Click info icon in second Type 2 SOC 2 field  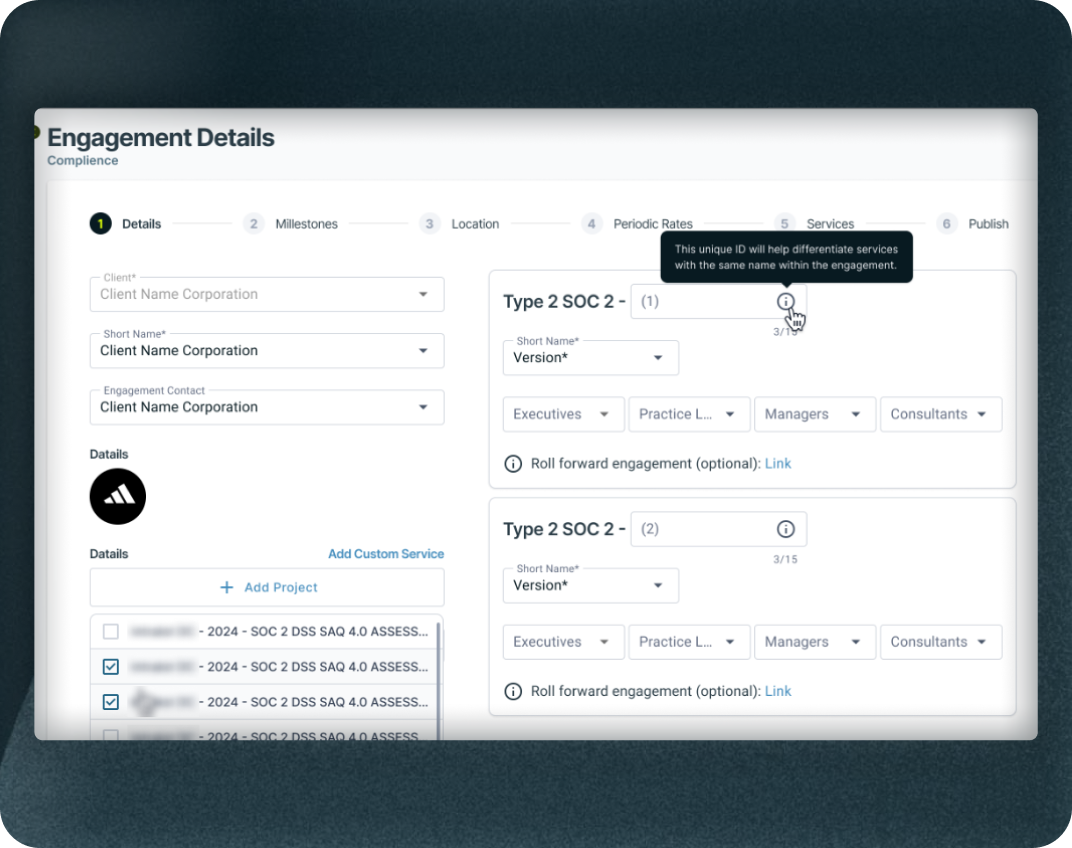tap(786, 529)
